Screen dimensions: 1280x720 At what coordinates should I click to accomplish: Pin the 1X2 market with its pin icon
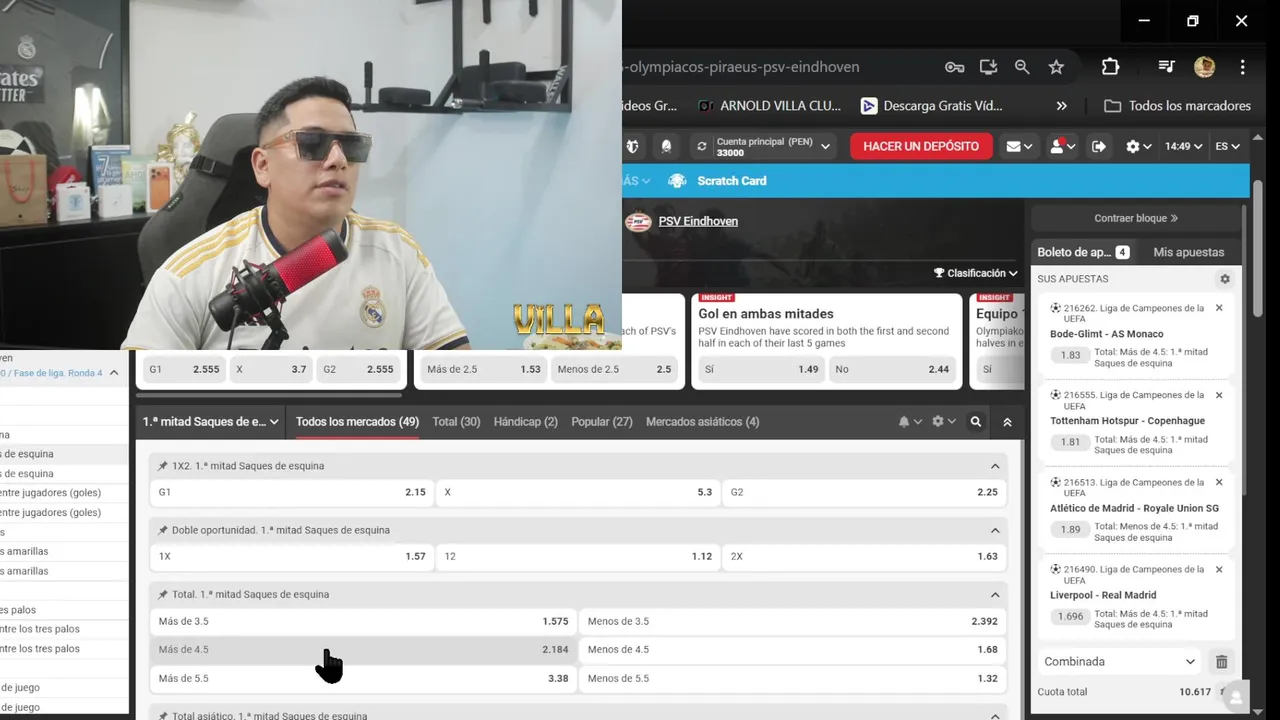coord(163,466)
